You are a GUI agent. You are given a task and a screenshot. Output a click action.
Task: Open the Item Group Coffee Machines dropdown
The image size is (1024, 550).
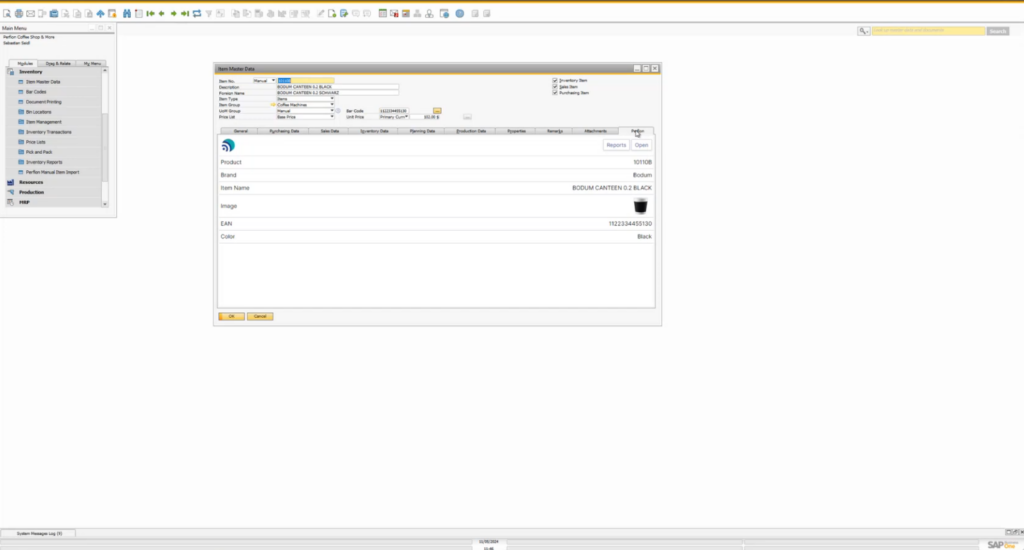[332, 105]
